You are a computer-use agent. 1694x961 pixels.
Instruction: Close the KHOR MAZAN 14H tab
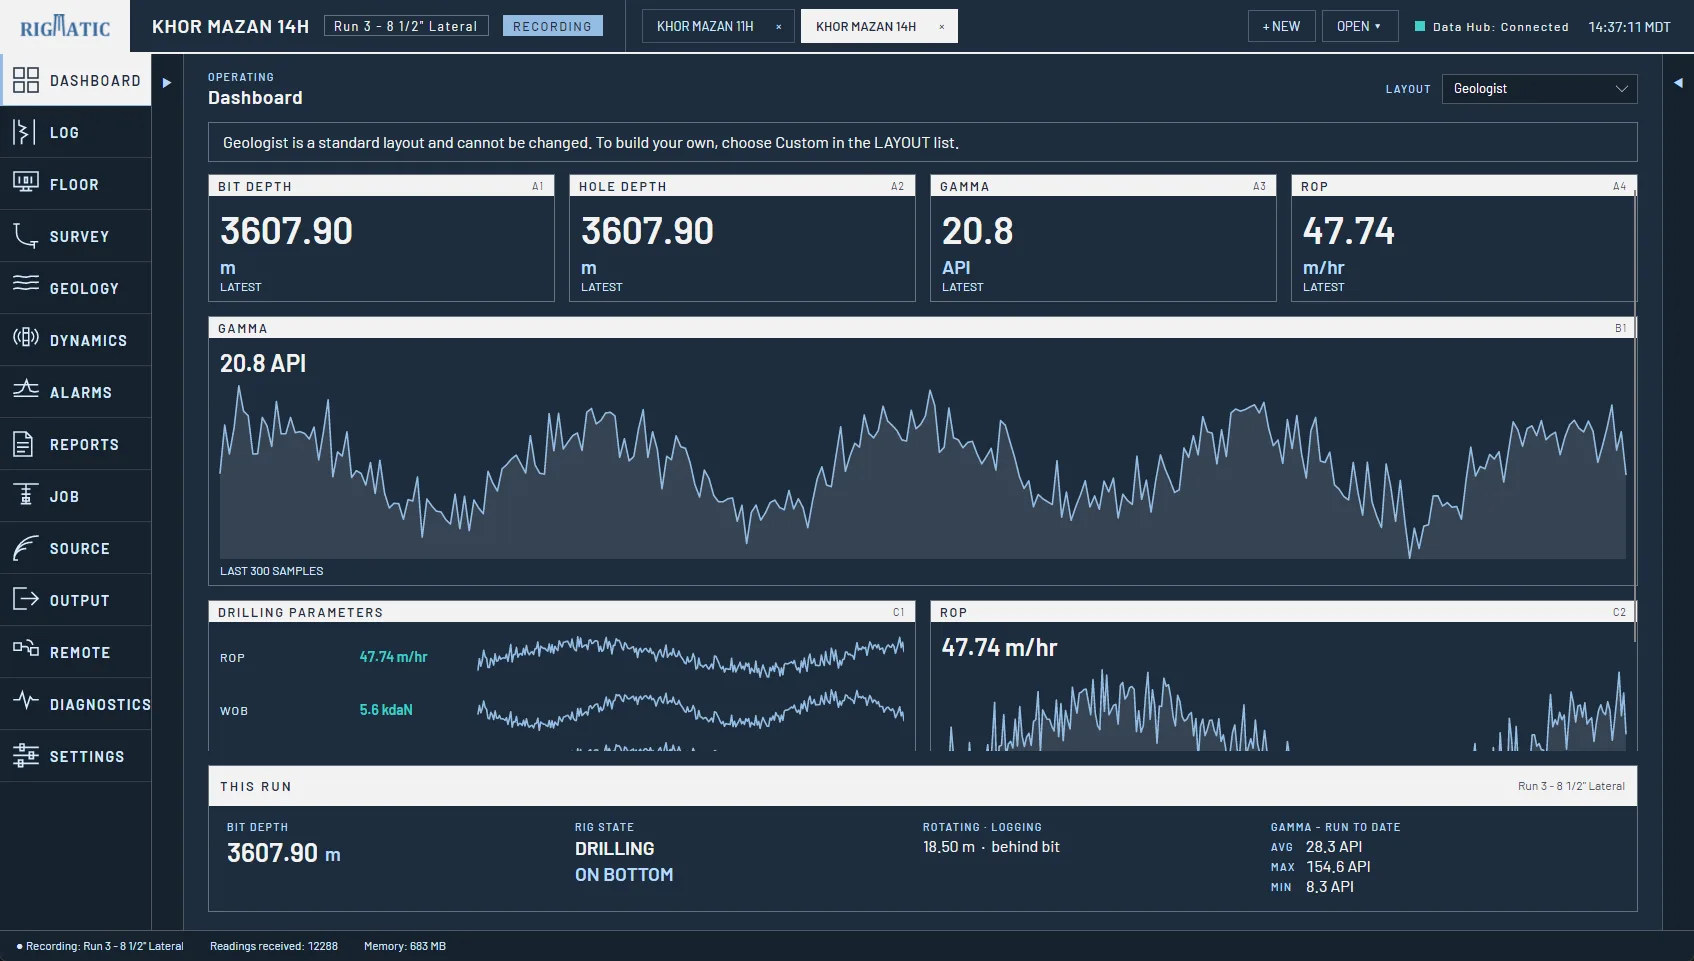941,27
